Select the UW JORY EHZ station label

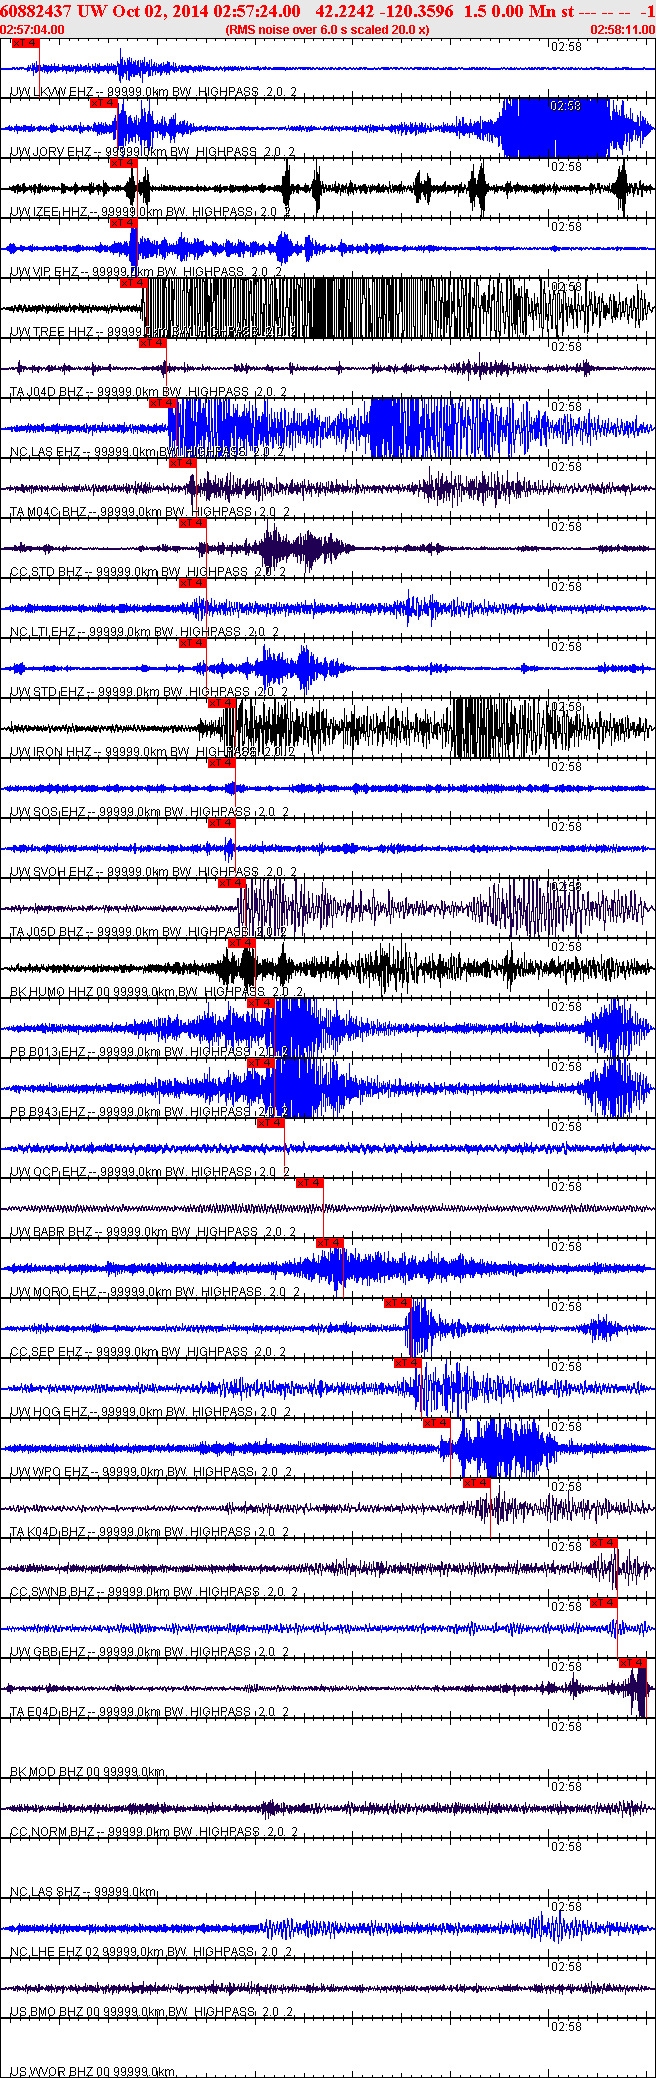(152, 152)
